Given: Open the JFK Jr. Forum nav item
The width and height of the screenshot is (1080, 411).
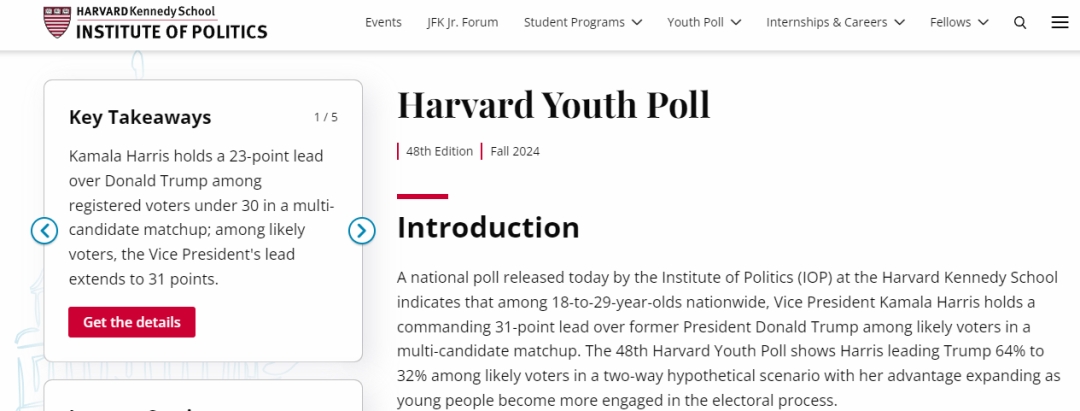Looking at the screenshot, I should (462, 22).
